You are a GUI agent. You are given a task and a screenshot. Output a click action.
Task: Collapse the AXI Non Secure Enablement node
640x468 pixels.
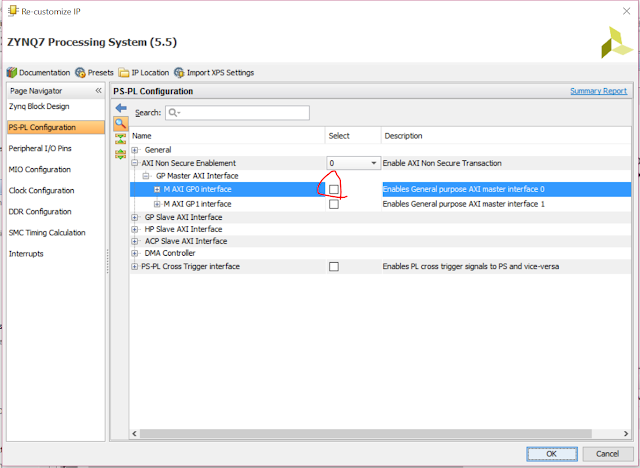(x=135, y=163)
